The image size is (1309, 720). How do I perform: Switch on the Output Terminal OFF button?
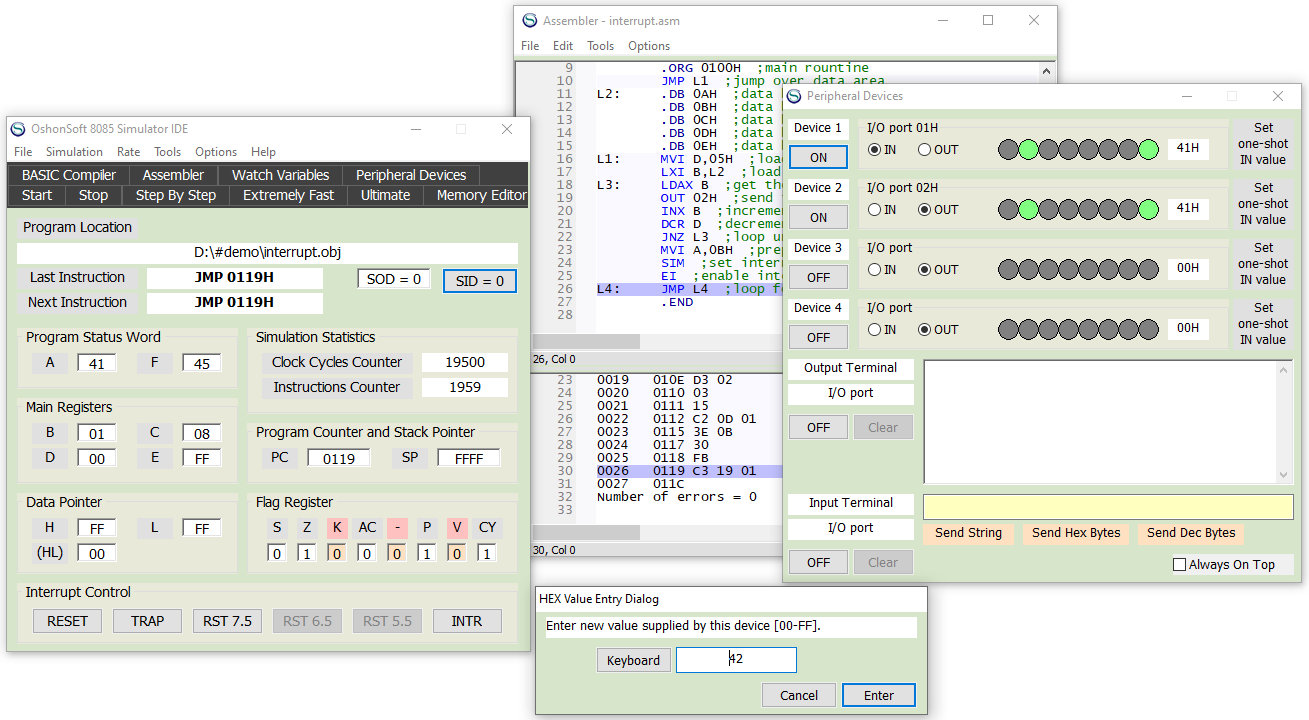coord(819,427)
